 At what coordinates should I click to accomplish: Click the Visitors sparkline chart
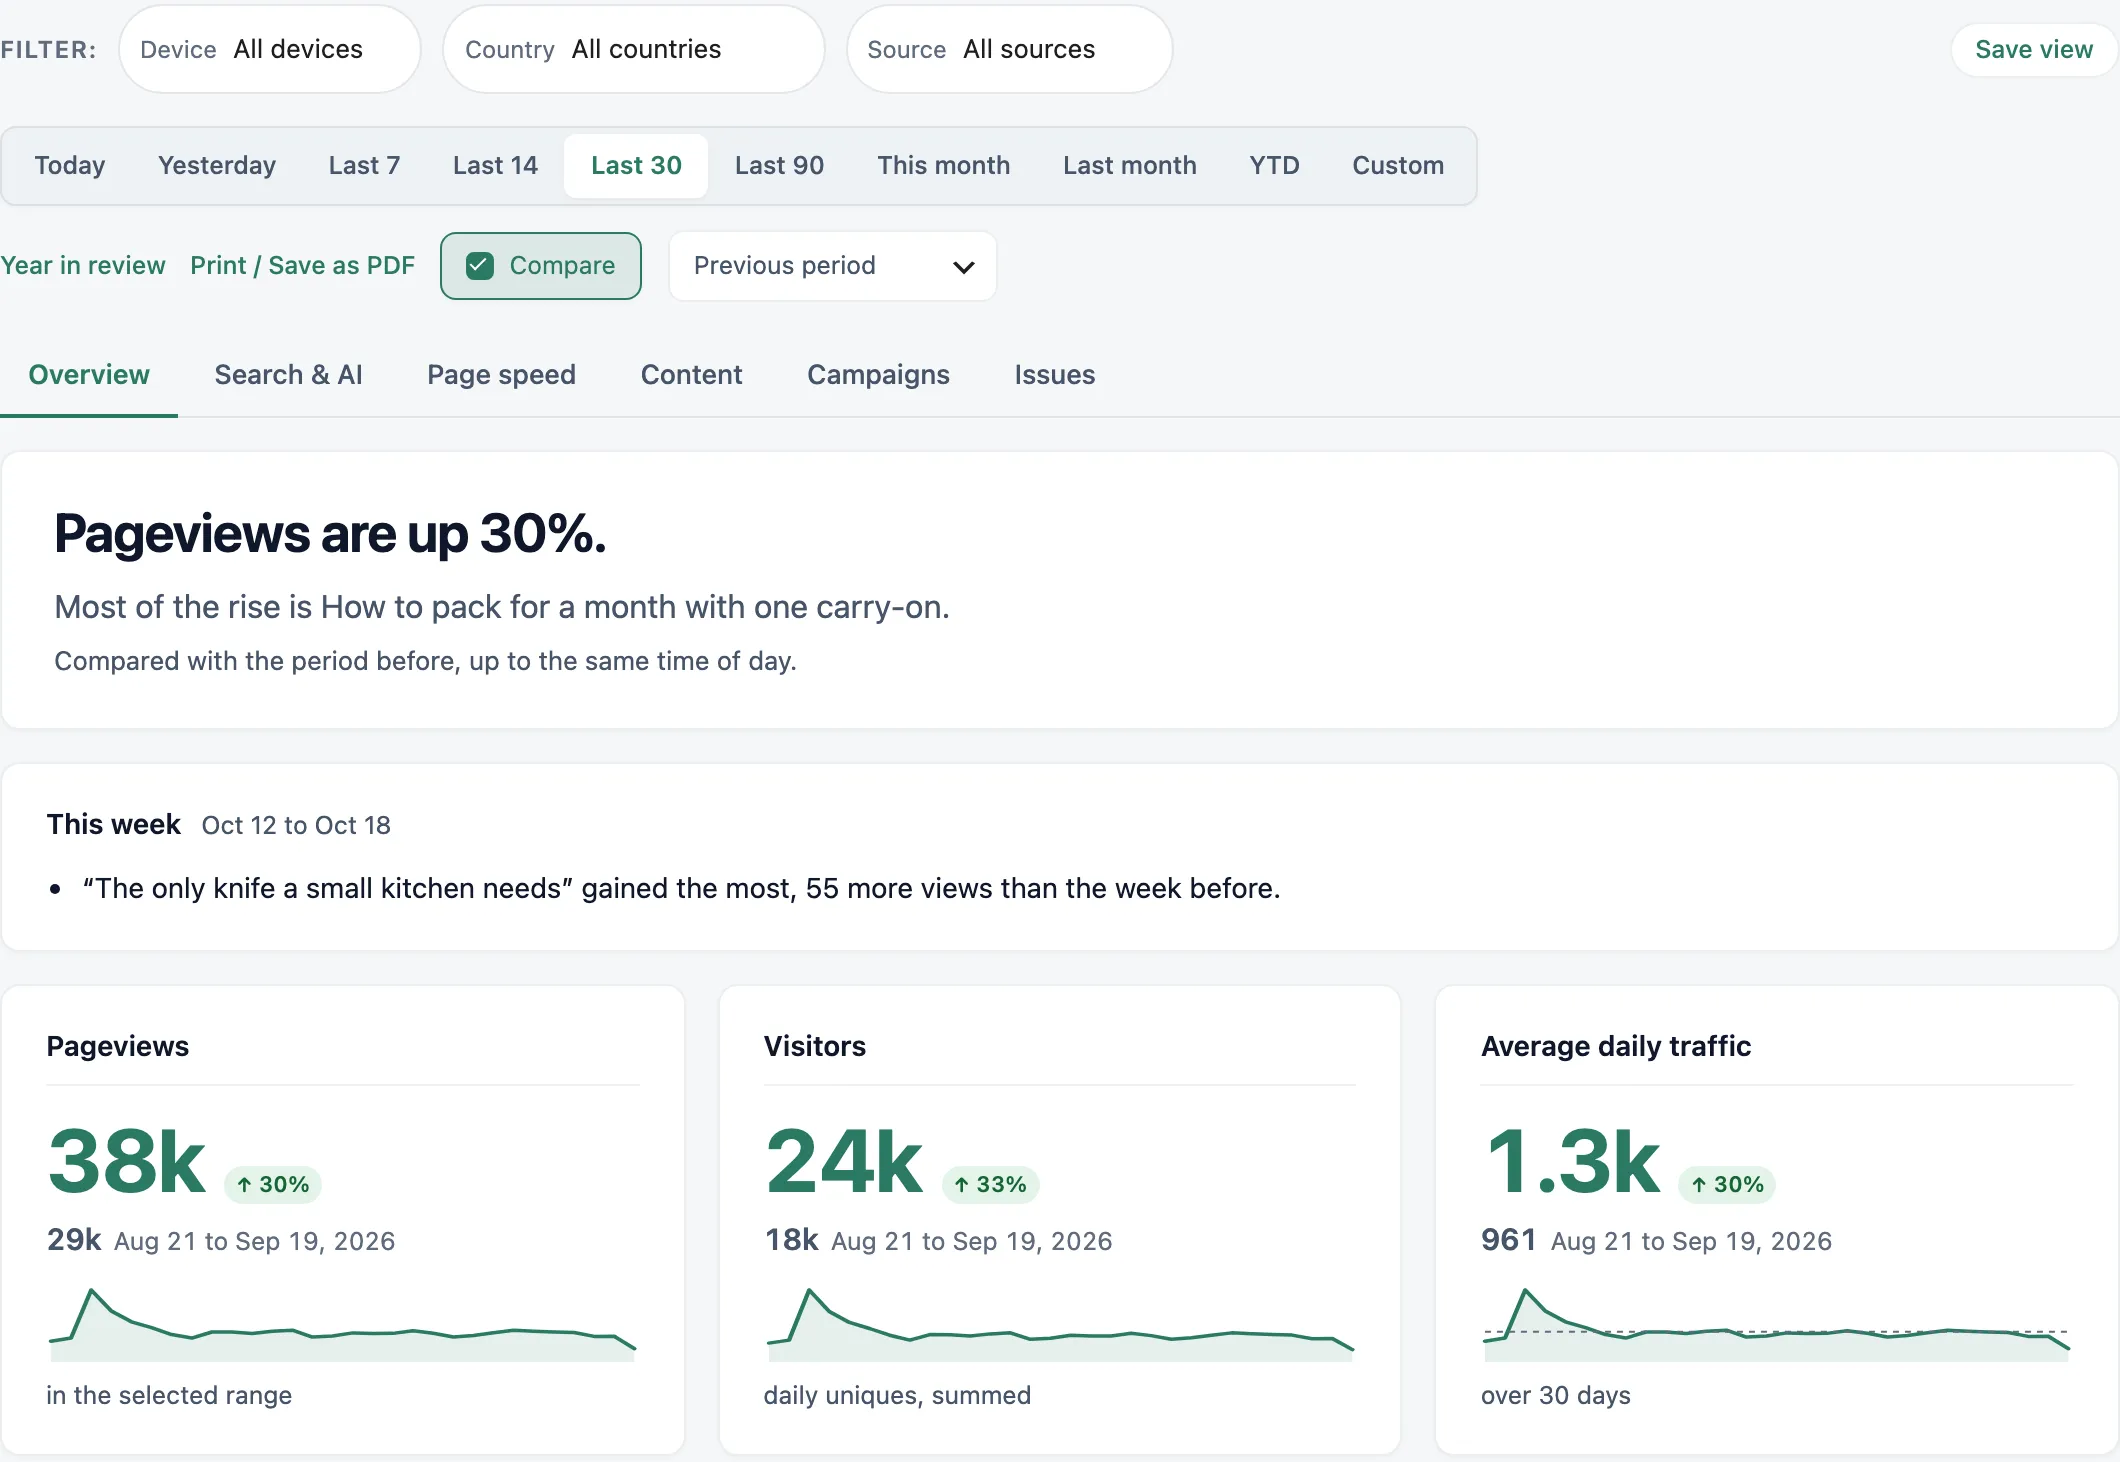click(1060, 1324)
